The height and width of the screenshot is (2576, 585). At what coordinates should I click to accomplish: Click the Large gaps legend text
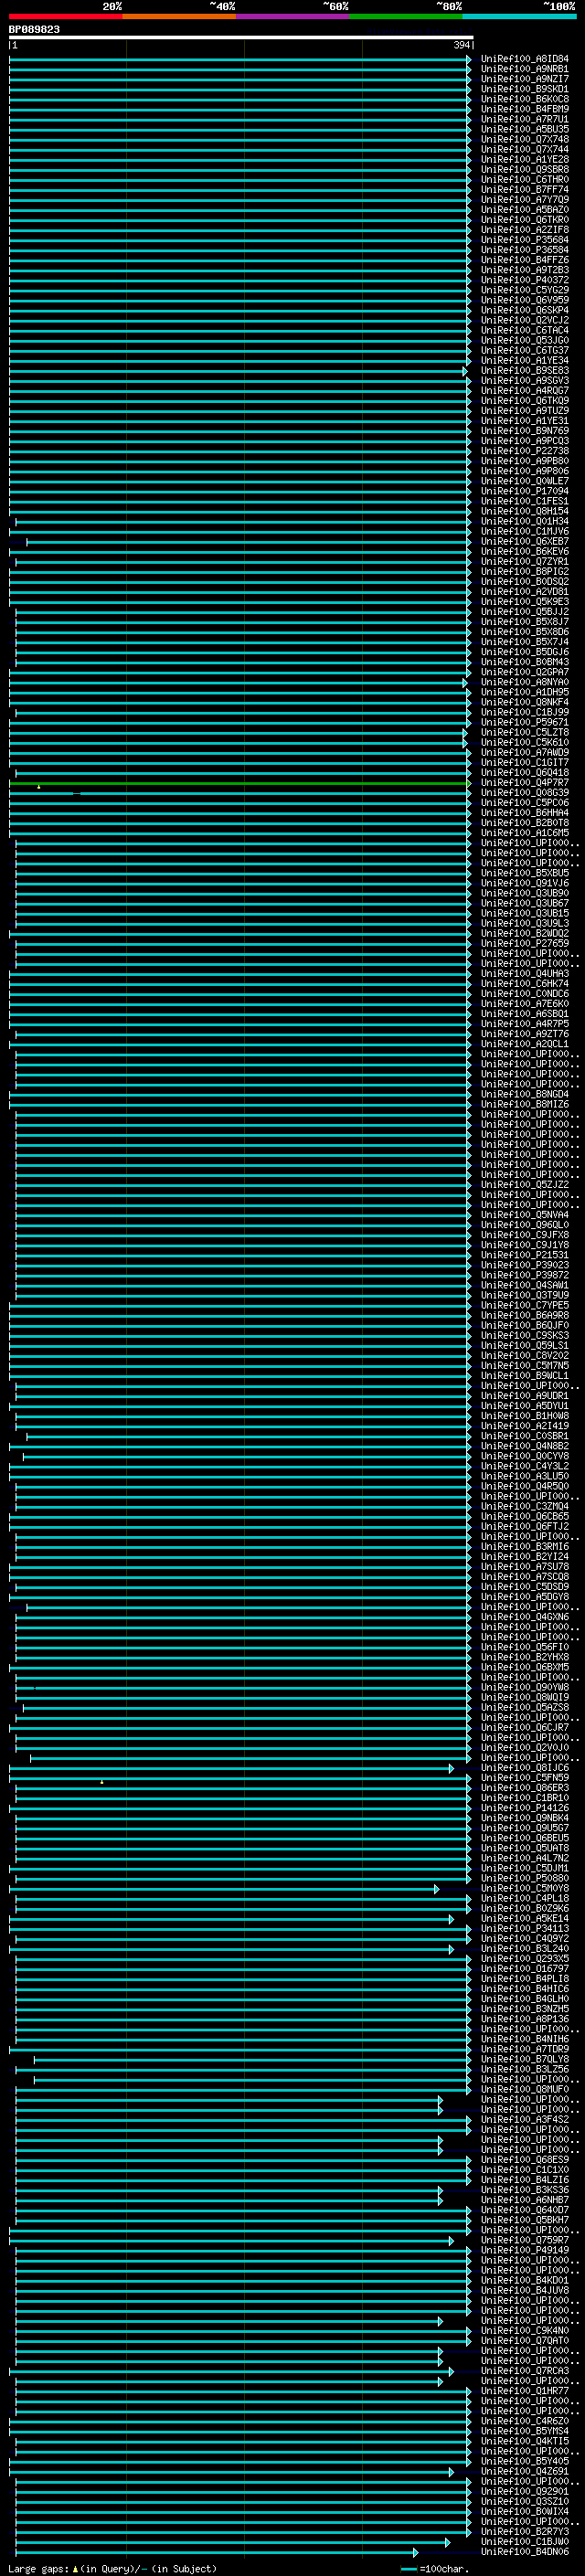[112, 2569]
